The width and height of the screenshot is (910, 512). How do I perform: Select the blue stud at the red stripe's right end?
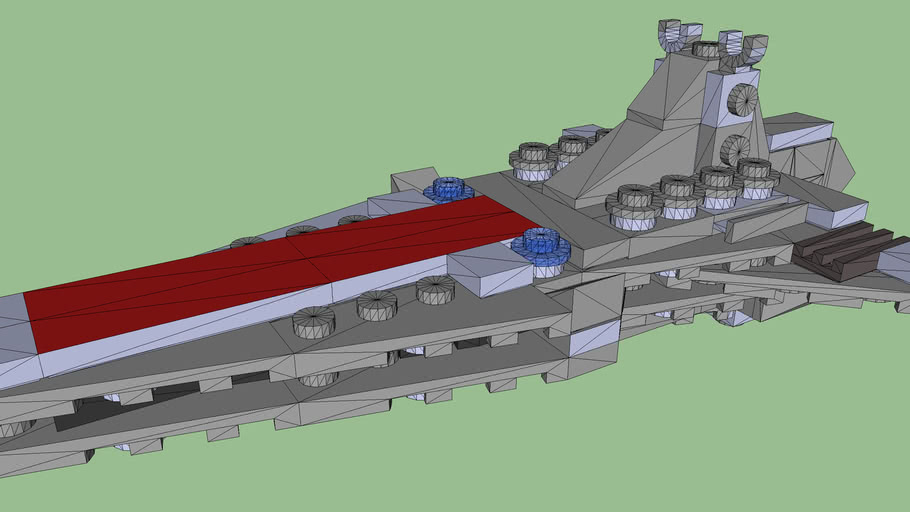pos(542,245)
